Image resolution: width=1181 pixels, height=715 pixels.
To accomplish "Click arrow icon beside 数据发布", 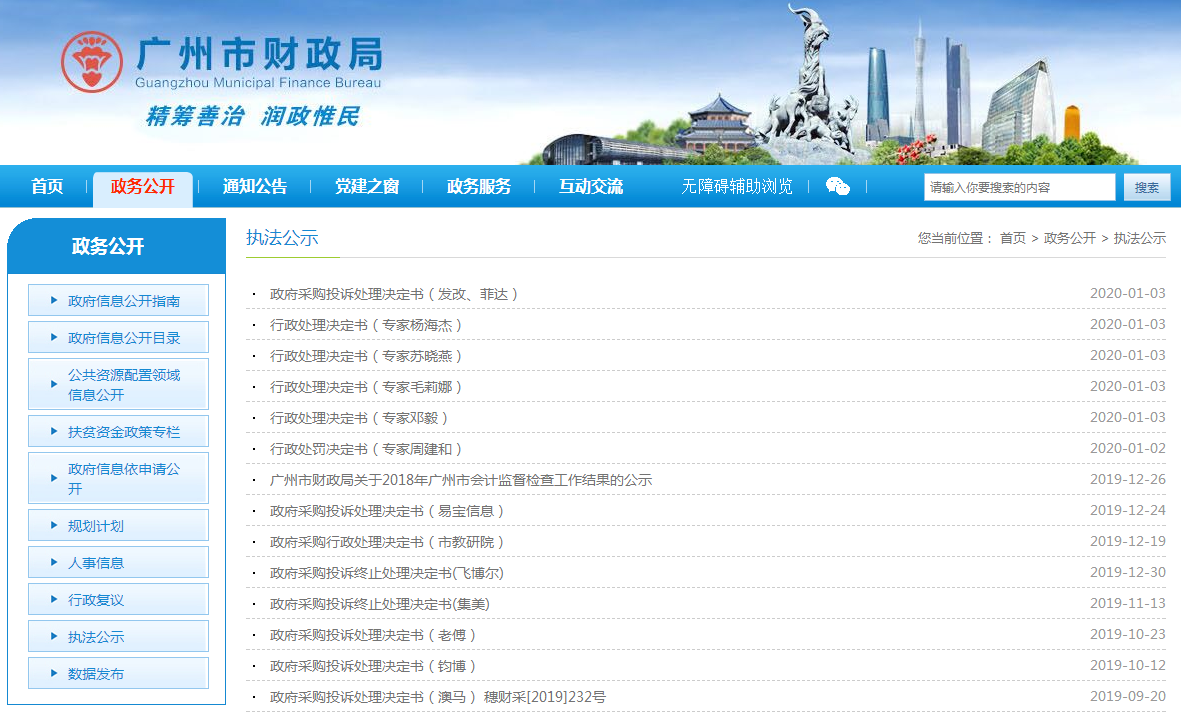I will (54, 673).
